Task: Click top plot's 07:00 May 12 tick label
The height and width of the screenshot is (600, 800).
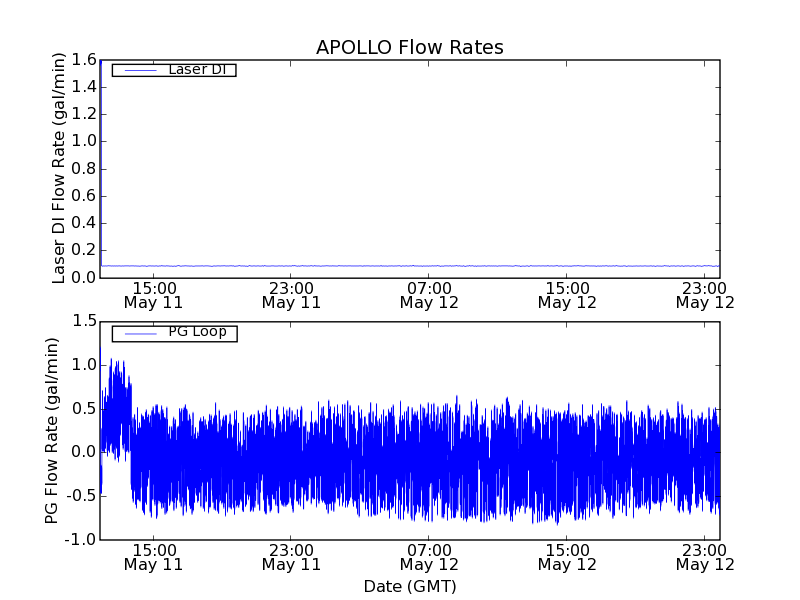Action: coord(428,294)
